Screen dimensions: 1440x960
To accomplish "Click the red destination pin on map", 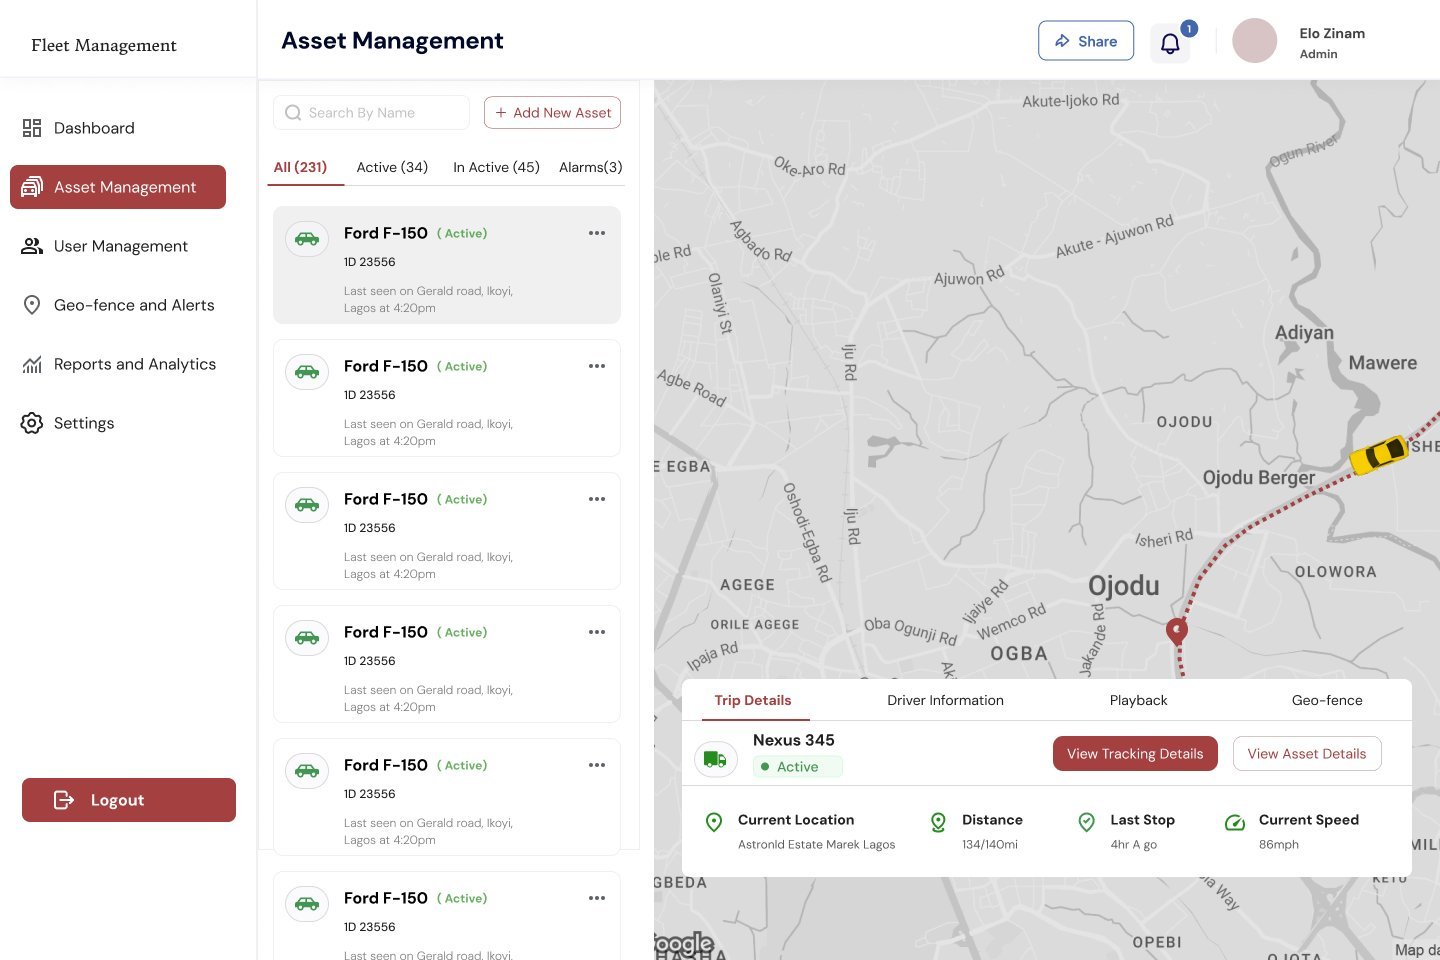I will (1177, 631).
